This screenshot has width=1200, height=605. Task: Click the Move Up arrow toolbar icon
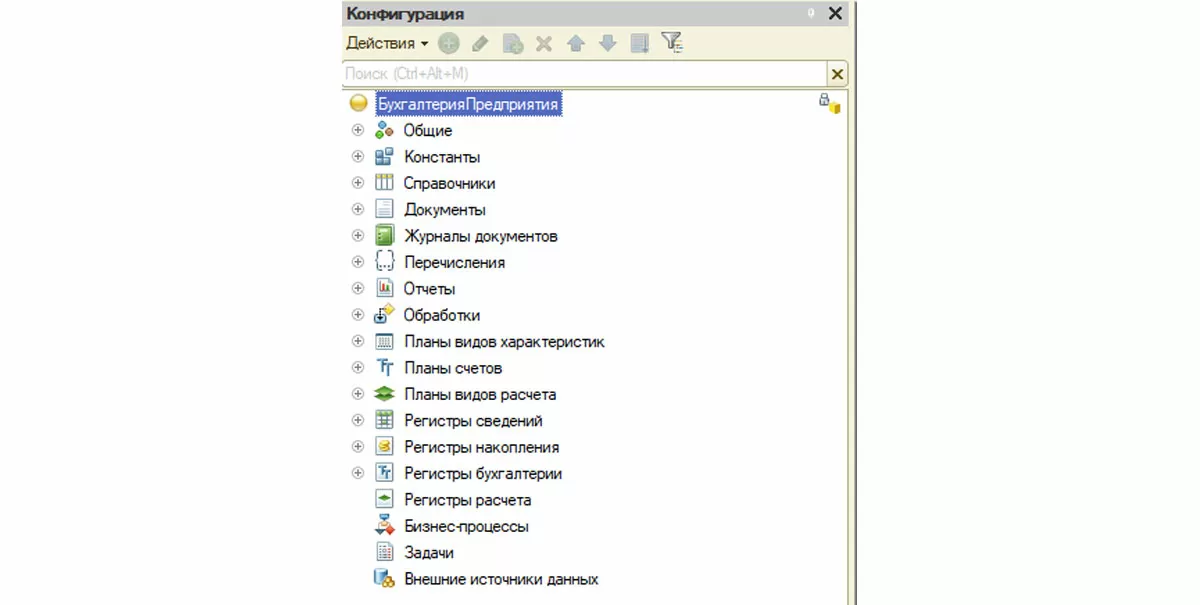(575, 44)
